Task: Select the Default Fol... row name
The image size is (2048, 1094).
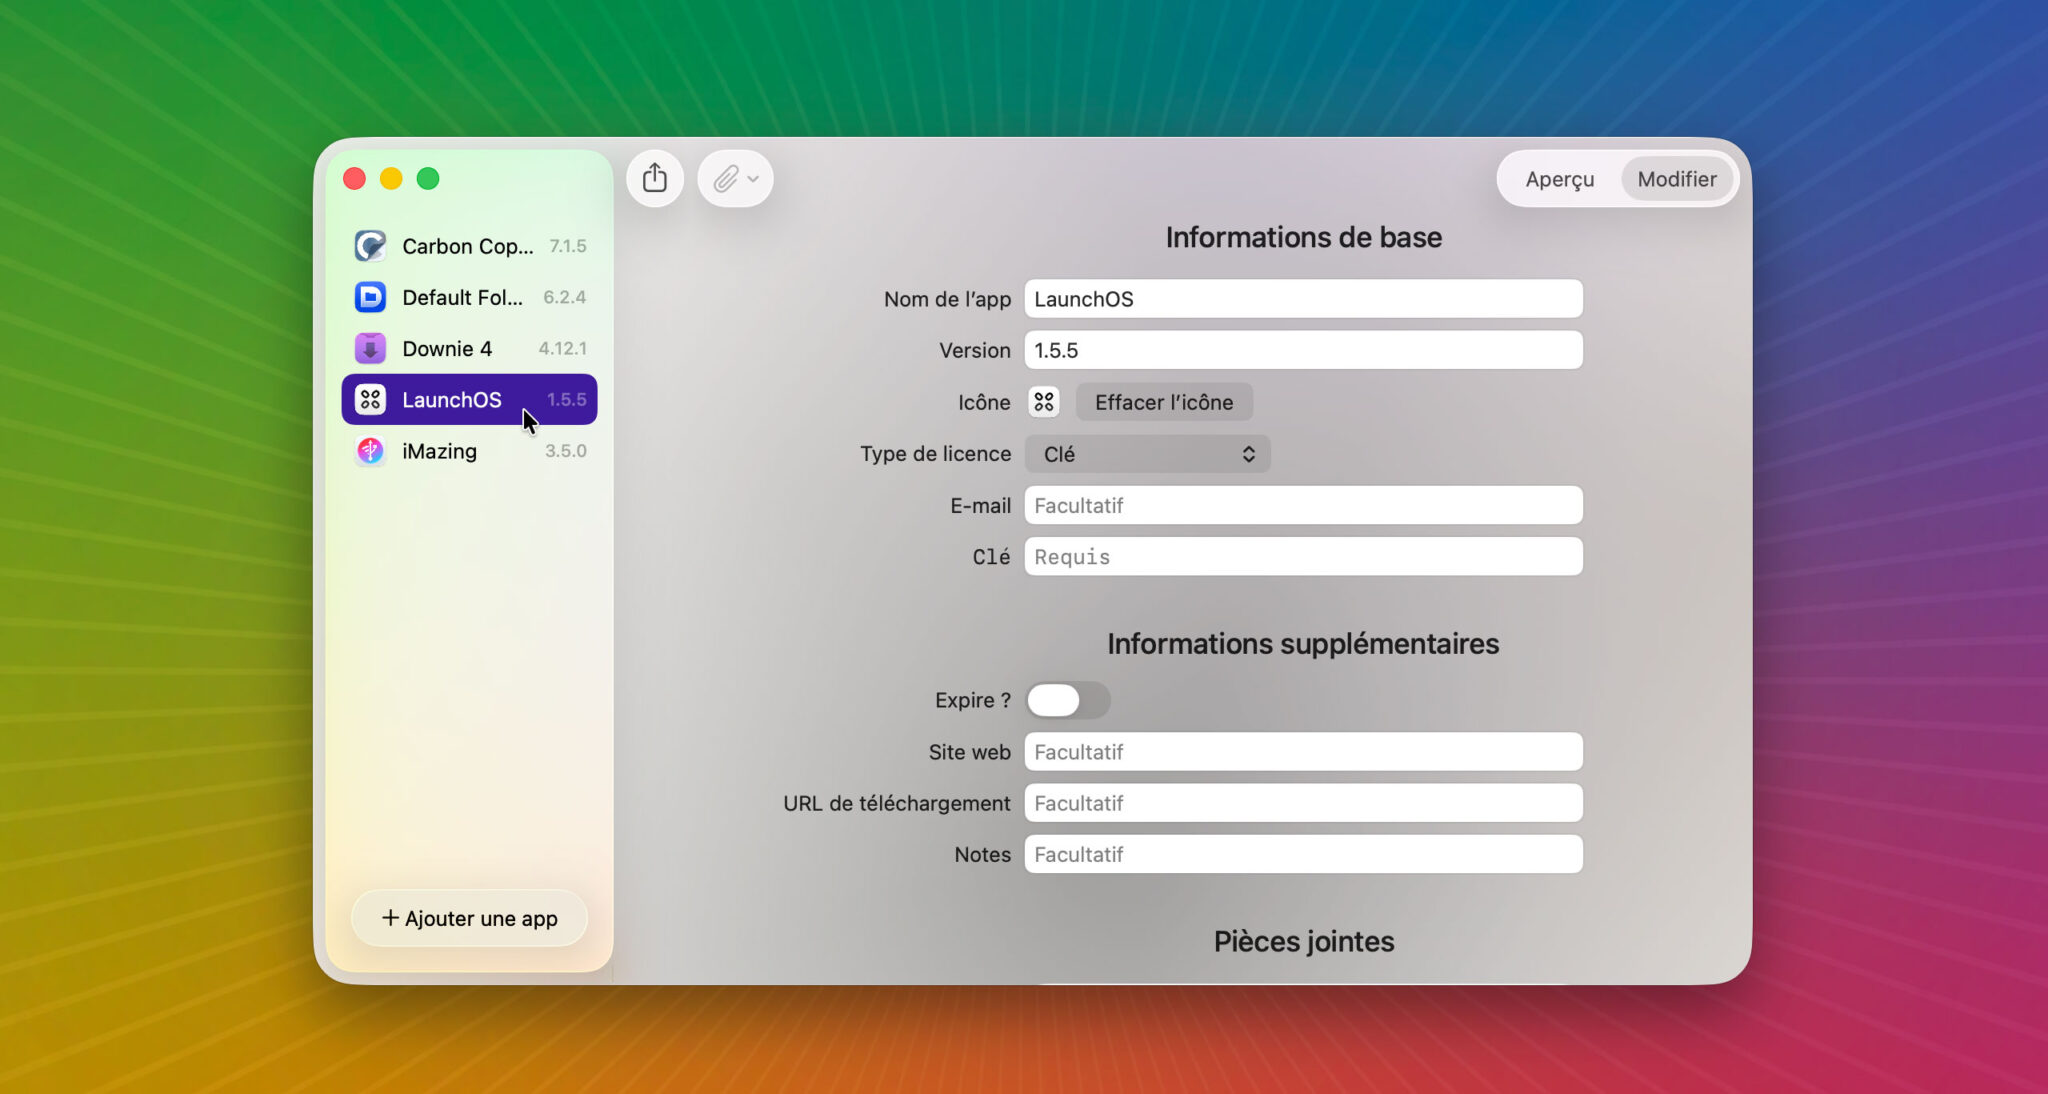Action: 462,297
